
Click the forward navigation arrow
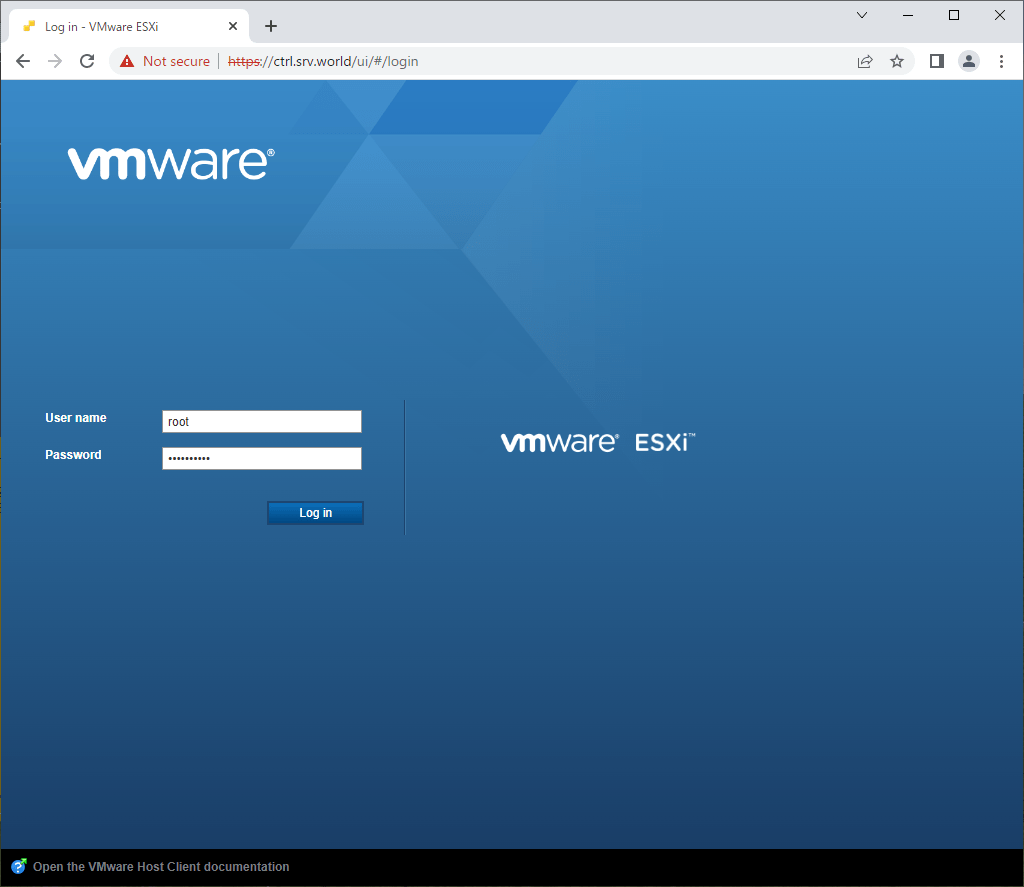click(54, 61)
